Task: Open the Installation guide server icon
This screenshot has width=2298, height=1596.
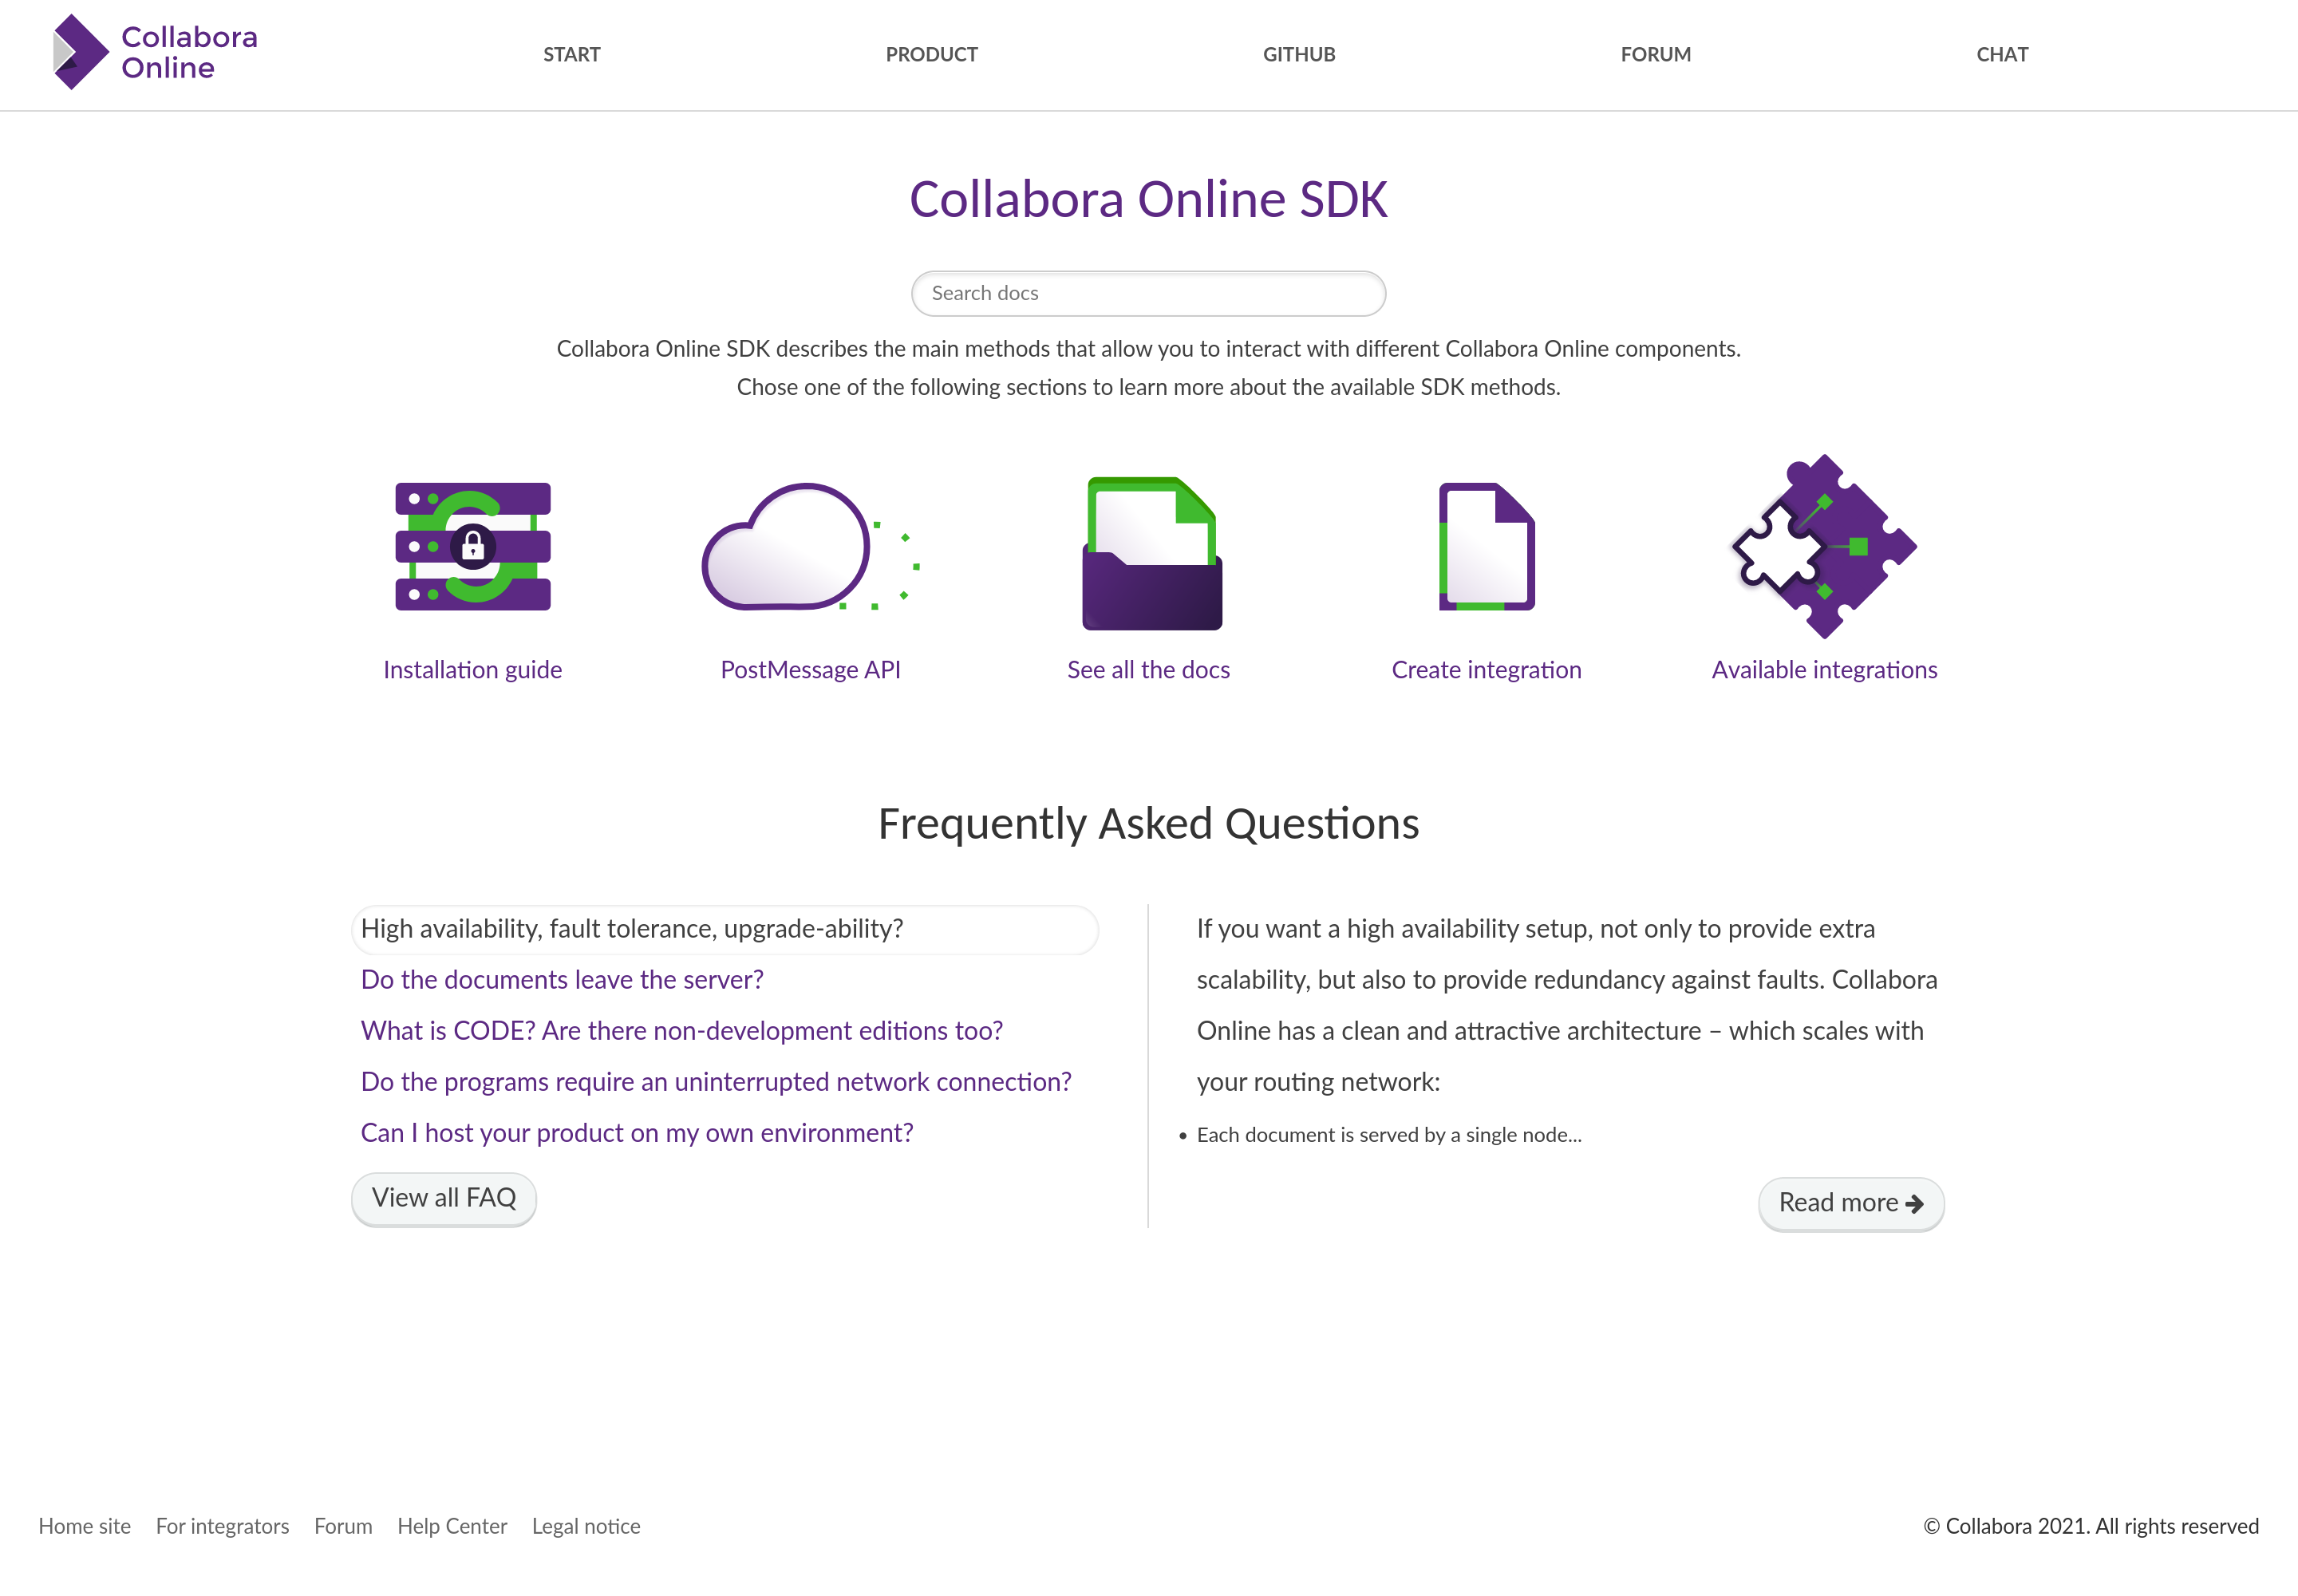Action: click(472, 546)
